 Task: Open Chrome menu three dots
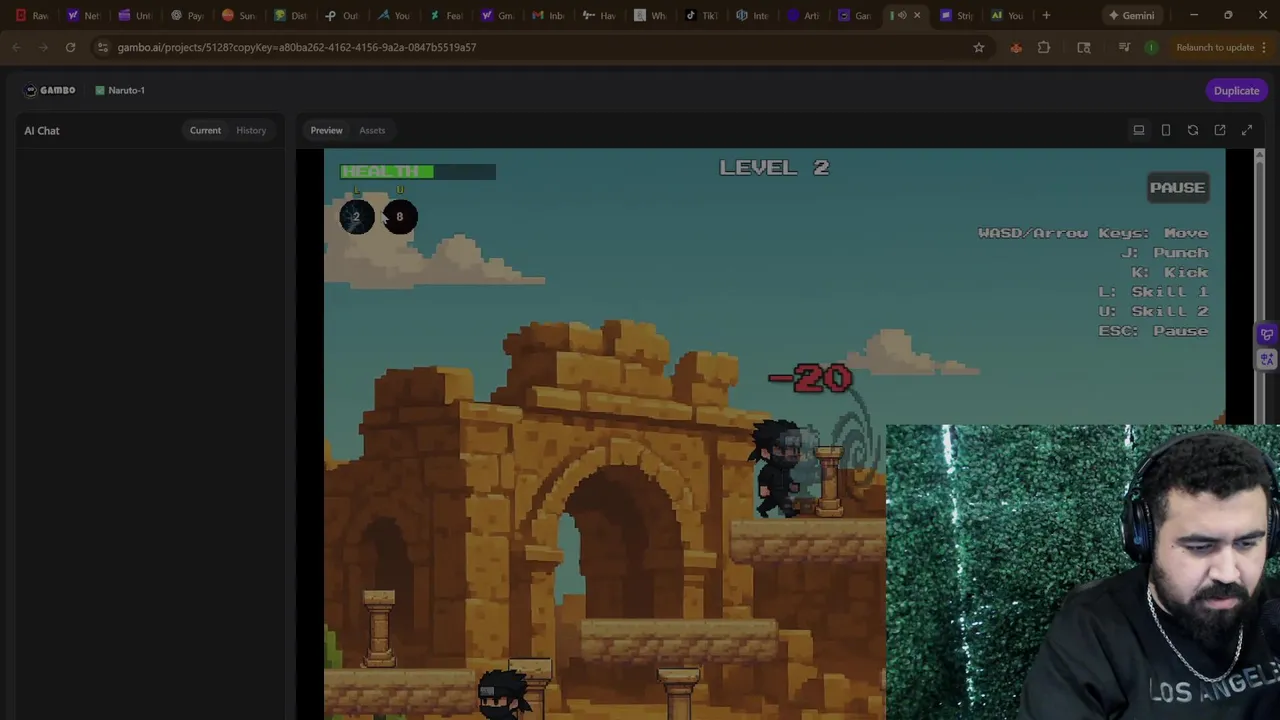click(x=1266, y=47)
